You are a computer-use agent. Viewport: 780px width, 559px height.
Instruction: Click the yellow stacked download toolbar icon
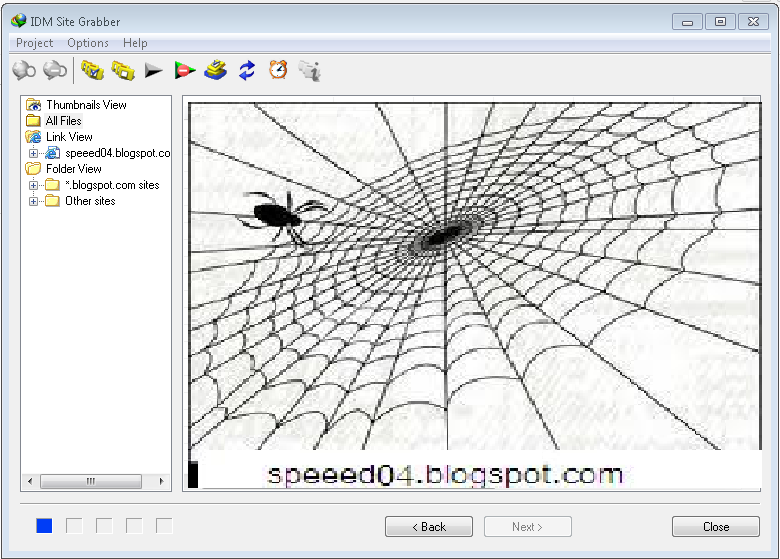point(215,70)
